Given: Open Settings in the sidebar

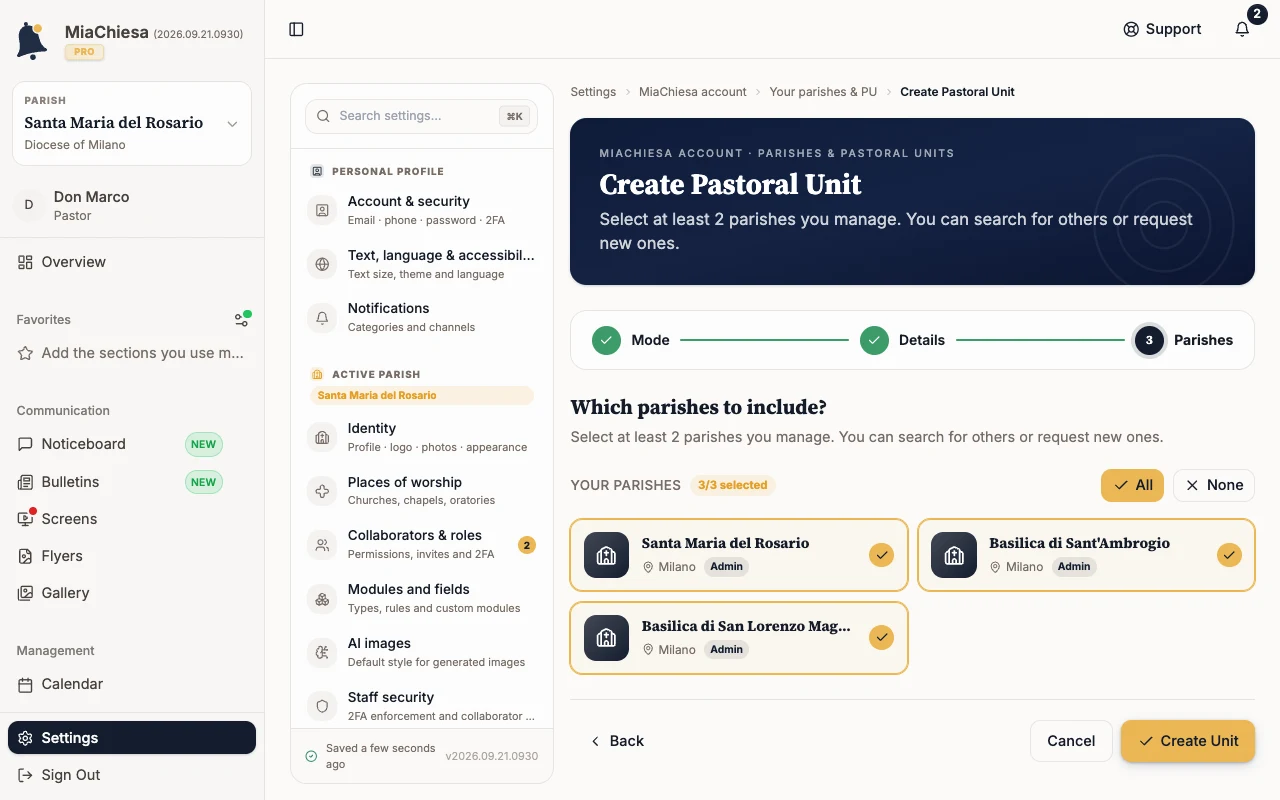Looking at the screenshot, I should 132,738.
